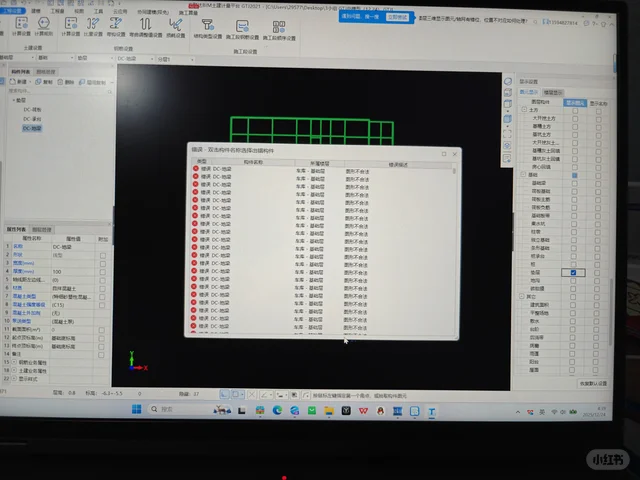Toggle 基础梁 显示图元 checkbox

574,183
